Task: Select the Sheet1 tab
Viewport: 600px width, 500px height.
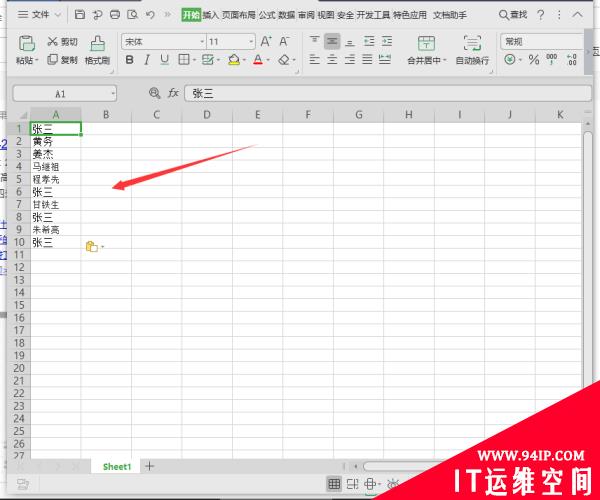Action: [x=117, y=466]
